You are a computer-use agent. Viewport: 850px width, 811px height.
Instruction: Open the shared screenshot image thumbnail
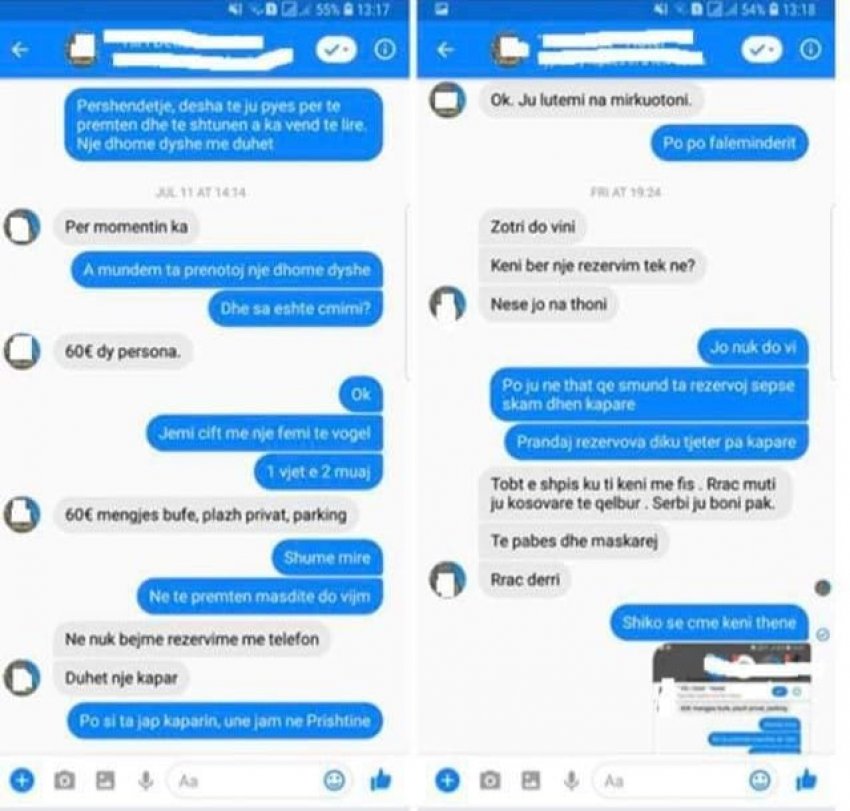coord(732,698)
